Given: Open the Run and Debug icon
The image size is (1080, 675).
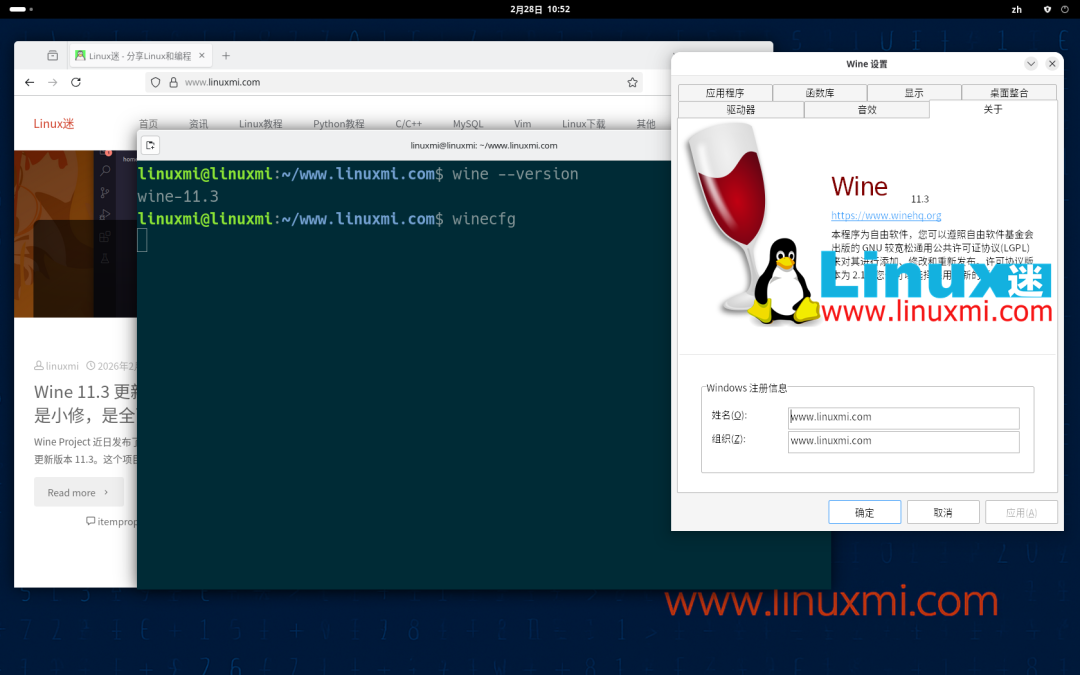Looking at the screenshot, I should pyautogui.click(x=104, y=214).
